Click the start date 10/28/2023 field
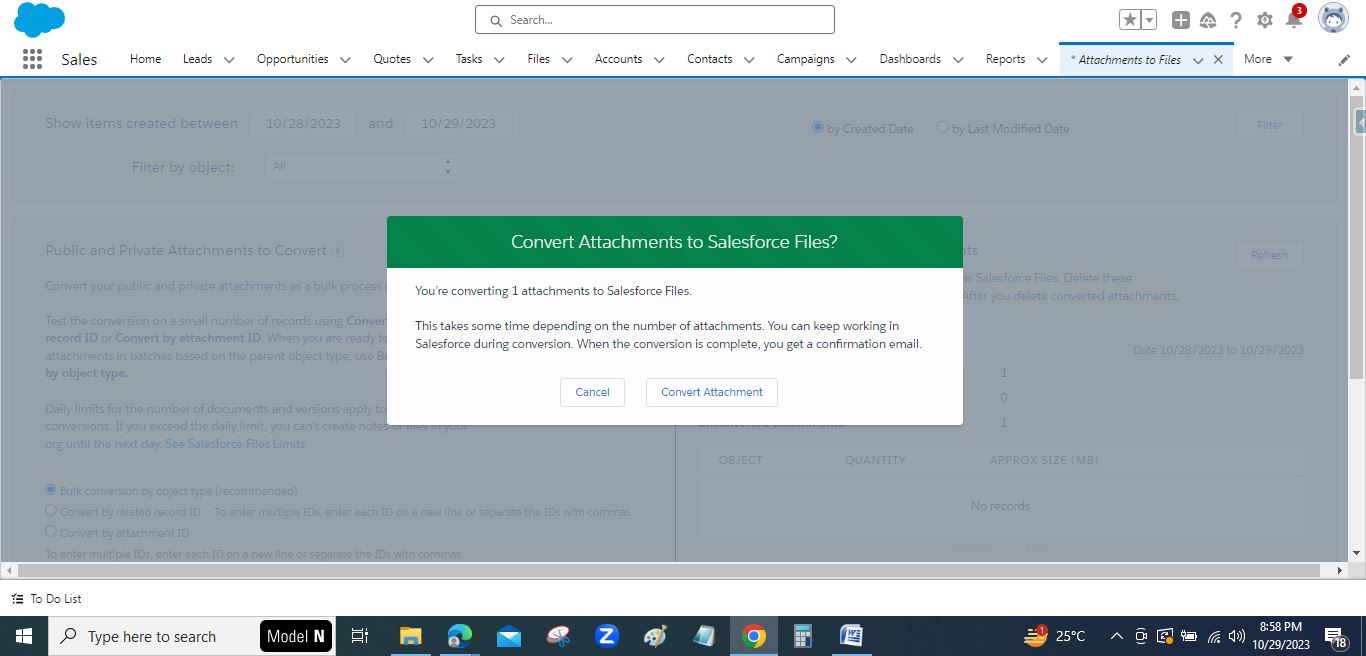This screenshot has width=1366, height=656. (x=303, y=124)
